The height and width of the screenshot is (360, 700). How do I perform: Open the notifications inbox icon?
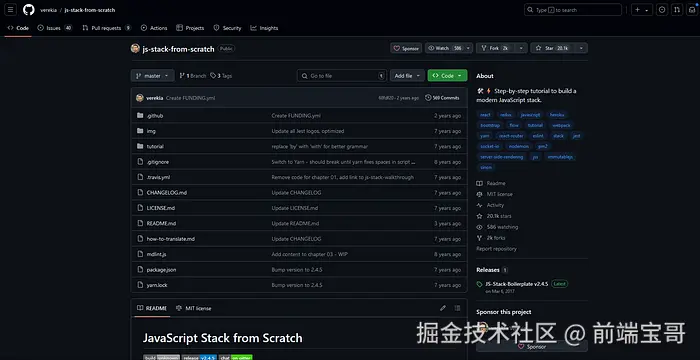tap(692, 10)
